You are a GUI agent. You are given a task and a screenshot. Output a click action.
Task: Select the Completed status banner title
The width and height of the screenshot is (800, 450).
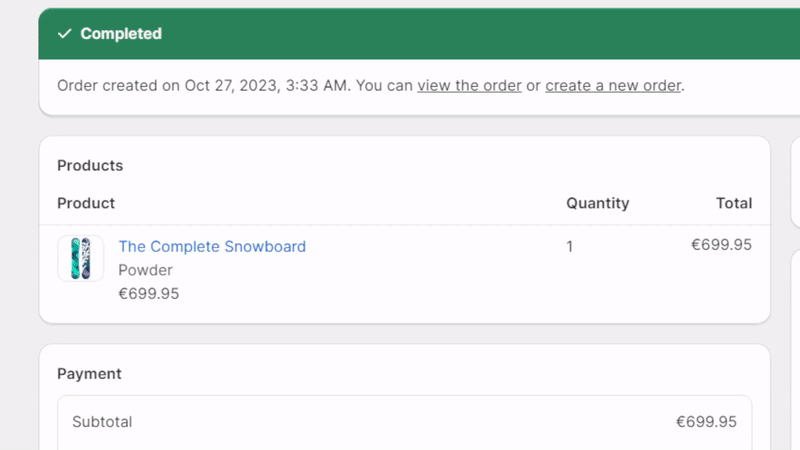coord(121,34)
